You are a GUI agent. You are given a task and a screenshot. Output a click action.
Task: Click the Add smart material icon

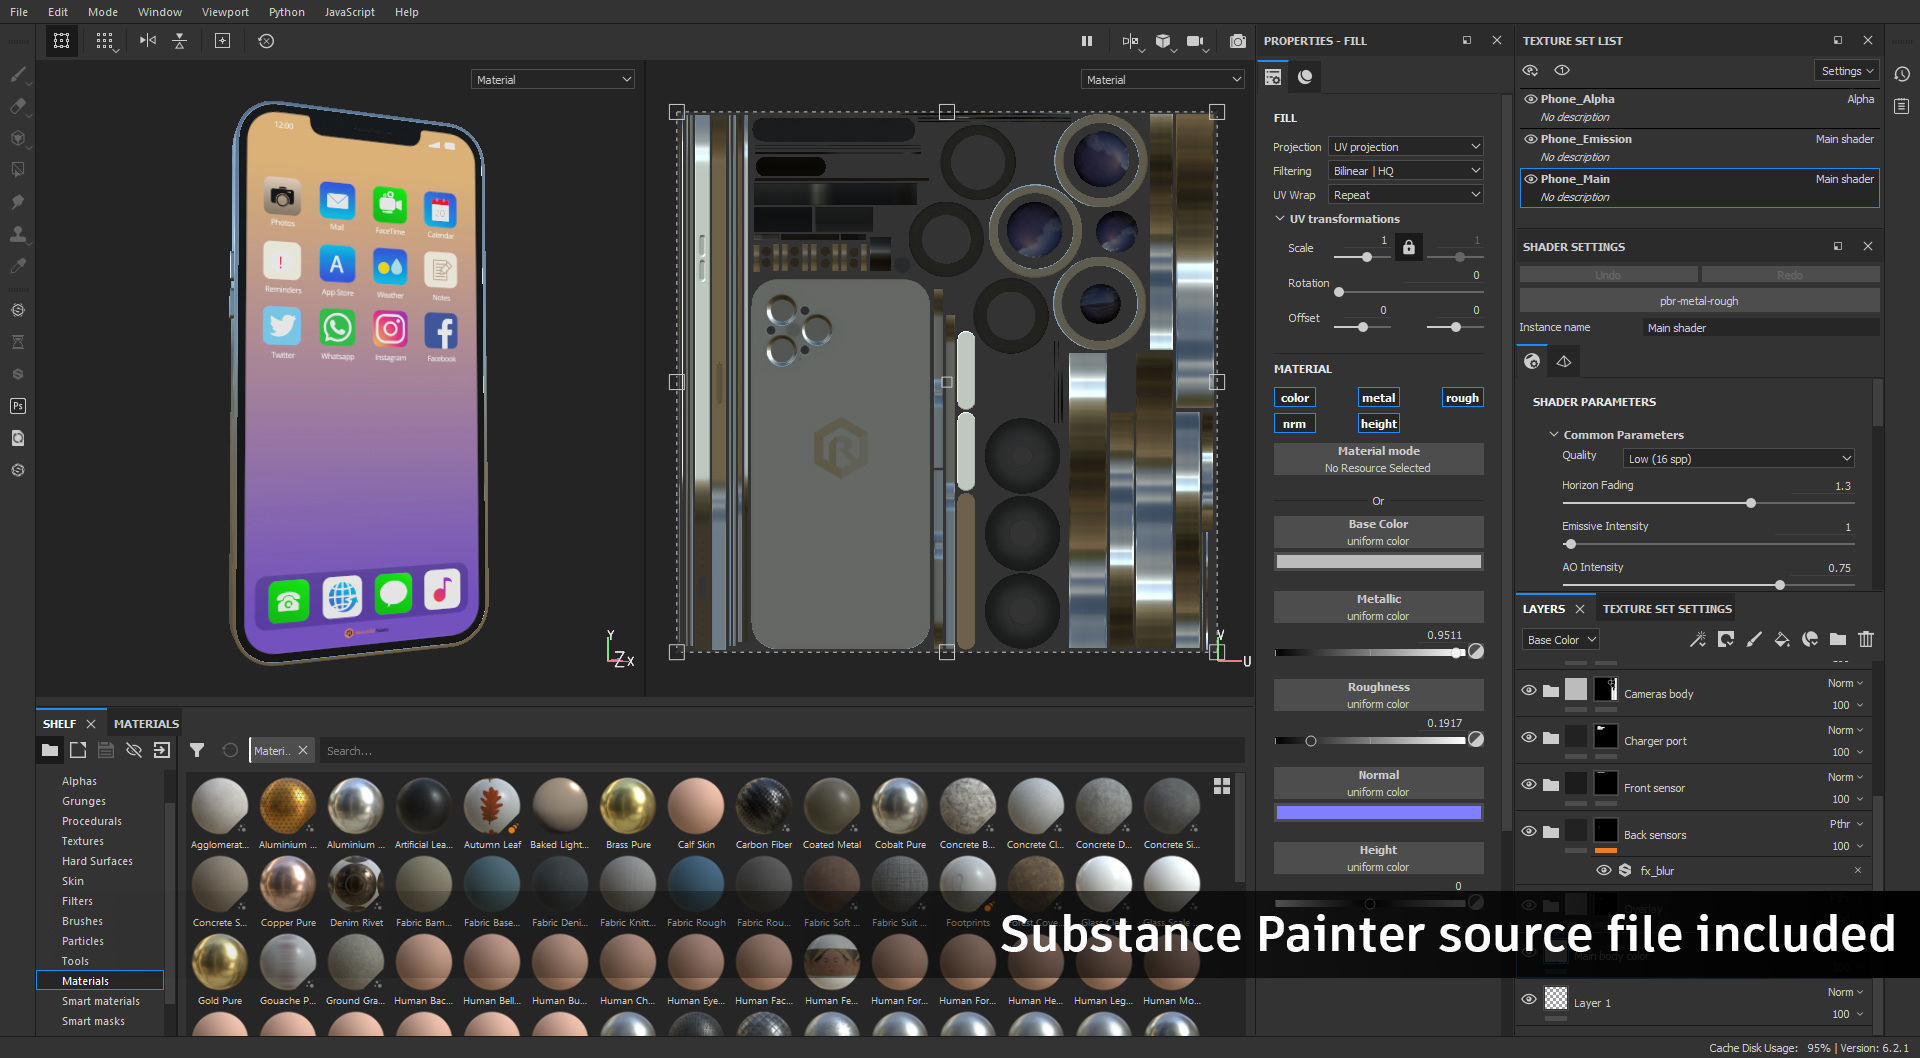(x=1810, y=639)
